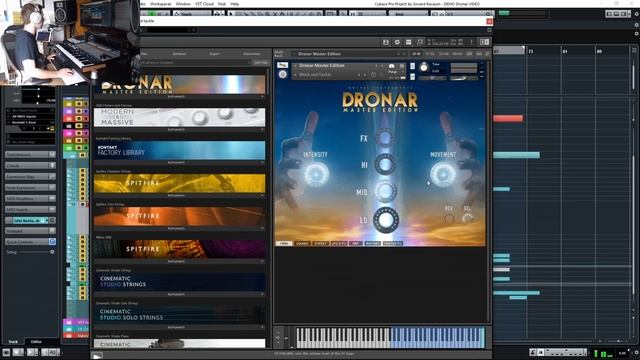This screenshot has width=640, height=360.
Task: Click the round gear icon under instrument thumbnail
Action: point(282,74)
